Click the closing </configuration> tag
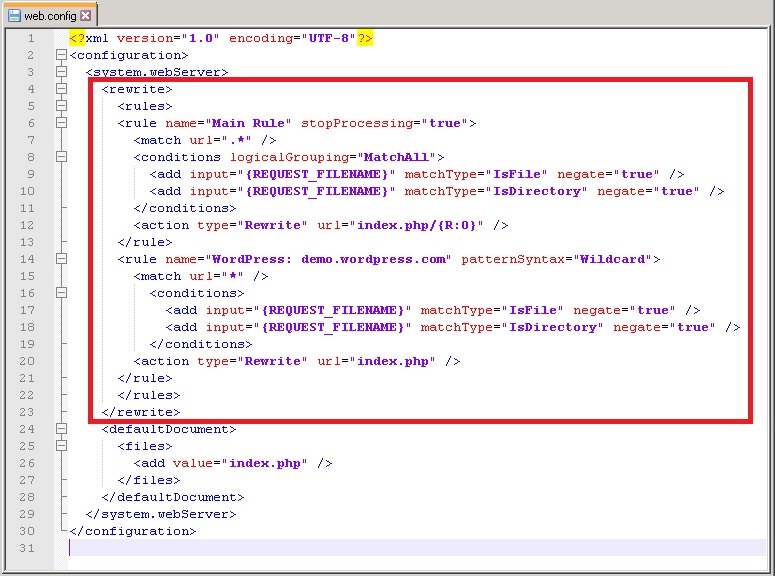 (132, 531)
